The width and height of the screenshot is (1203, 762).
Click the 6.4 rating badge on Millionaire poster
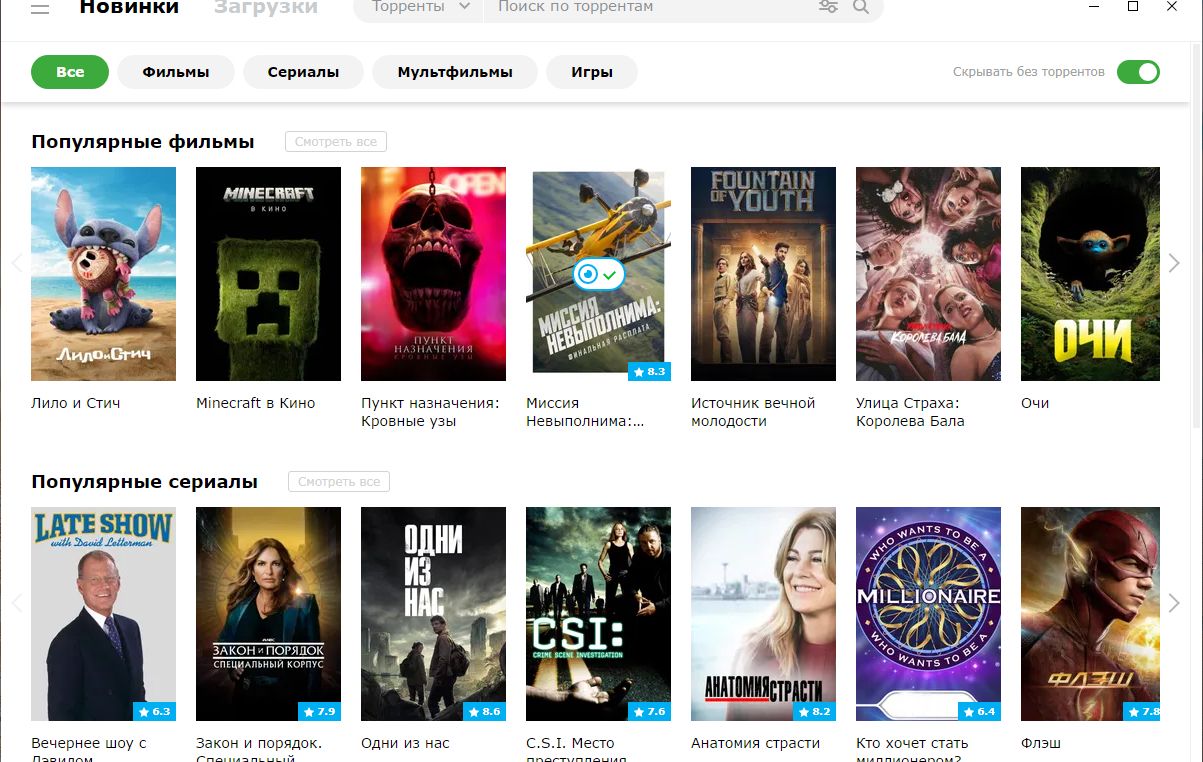pyautogui.click(x=979, y=712)
